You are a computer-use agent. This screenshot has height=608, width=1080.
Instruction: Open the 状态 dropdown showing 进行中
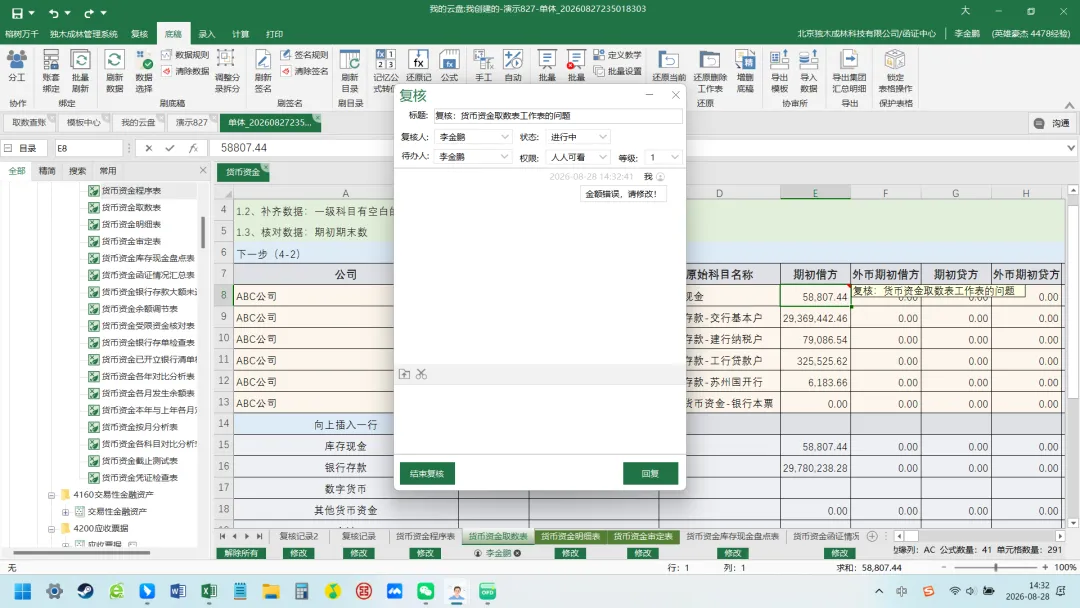pos(577,137)
